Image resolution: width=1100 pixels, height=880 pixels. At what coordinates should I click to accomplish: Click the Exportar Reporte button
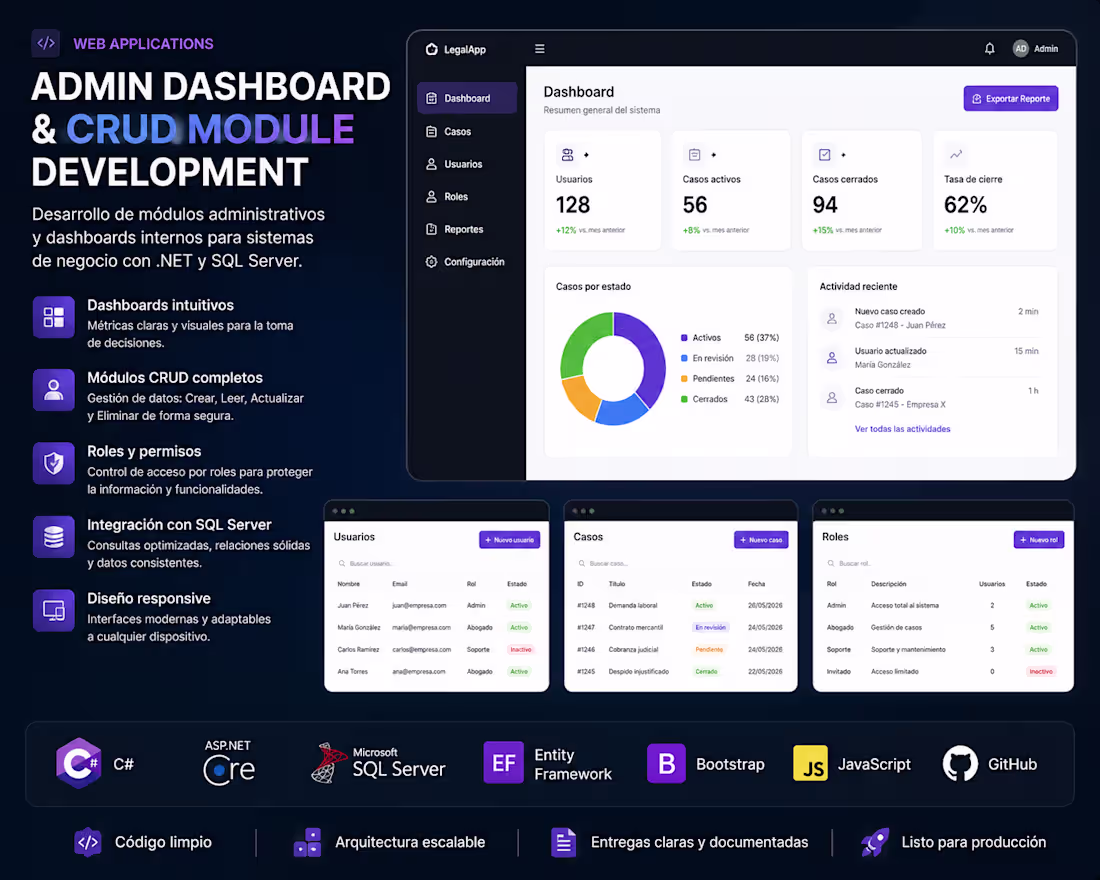[1011, 99]
